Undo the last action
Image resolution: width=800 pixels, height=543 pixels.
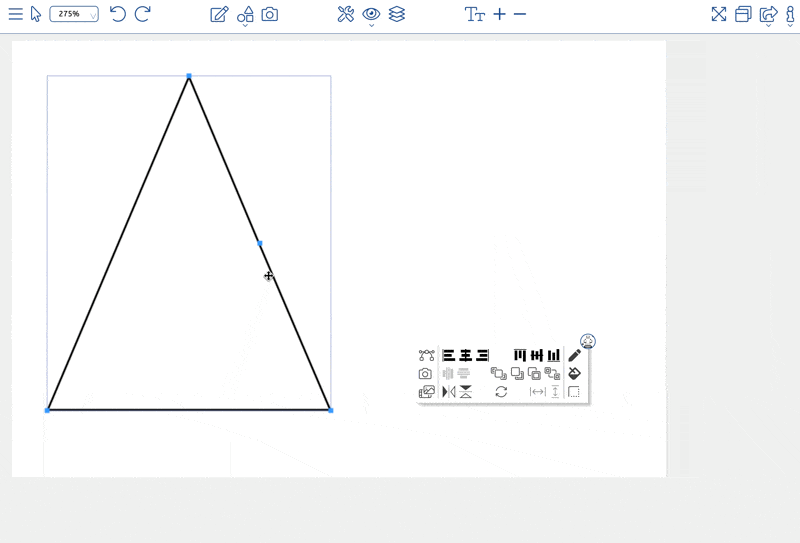pos(118,14)
